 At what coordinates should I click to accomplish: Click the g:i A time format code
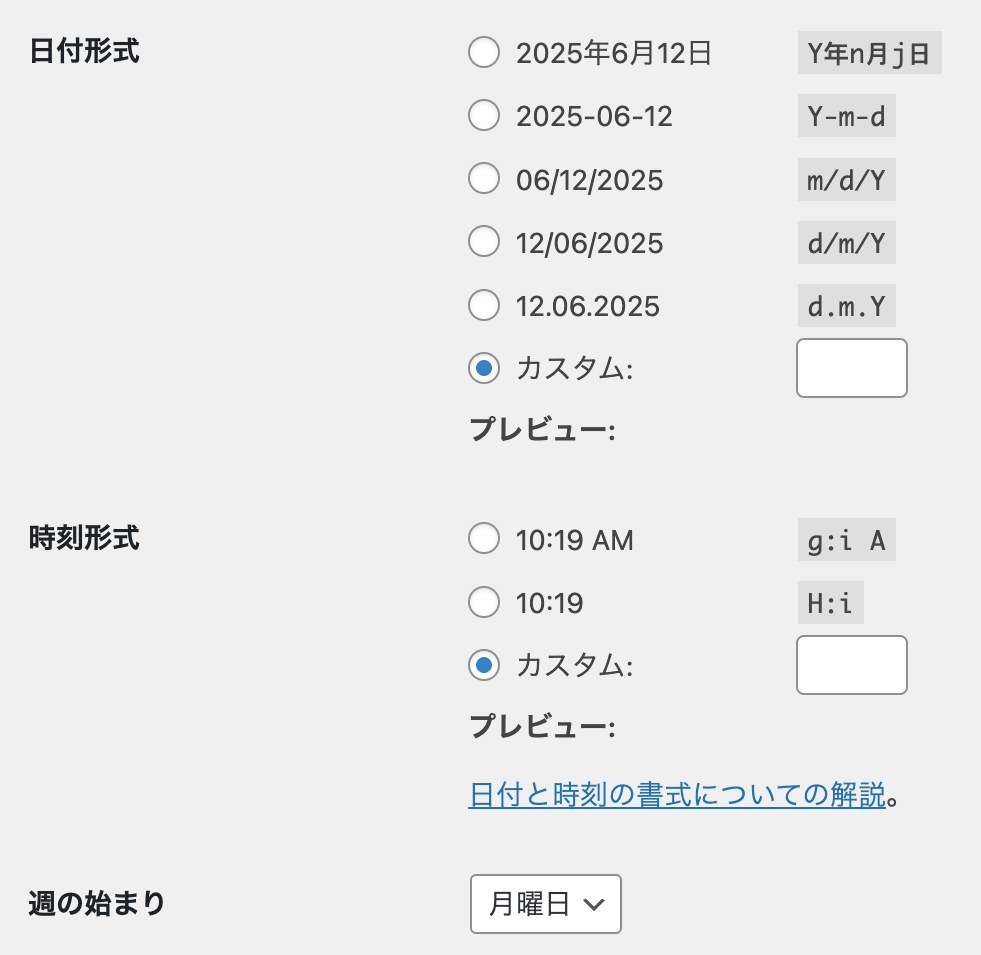click(x=846, y=541)
